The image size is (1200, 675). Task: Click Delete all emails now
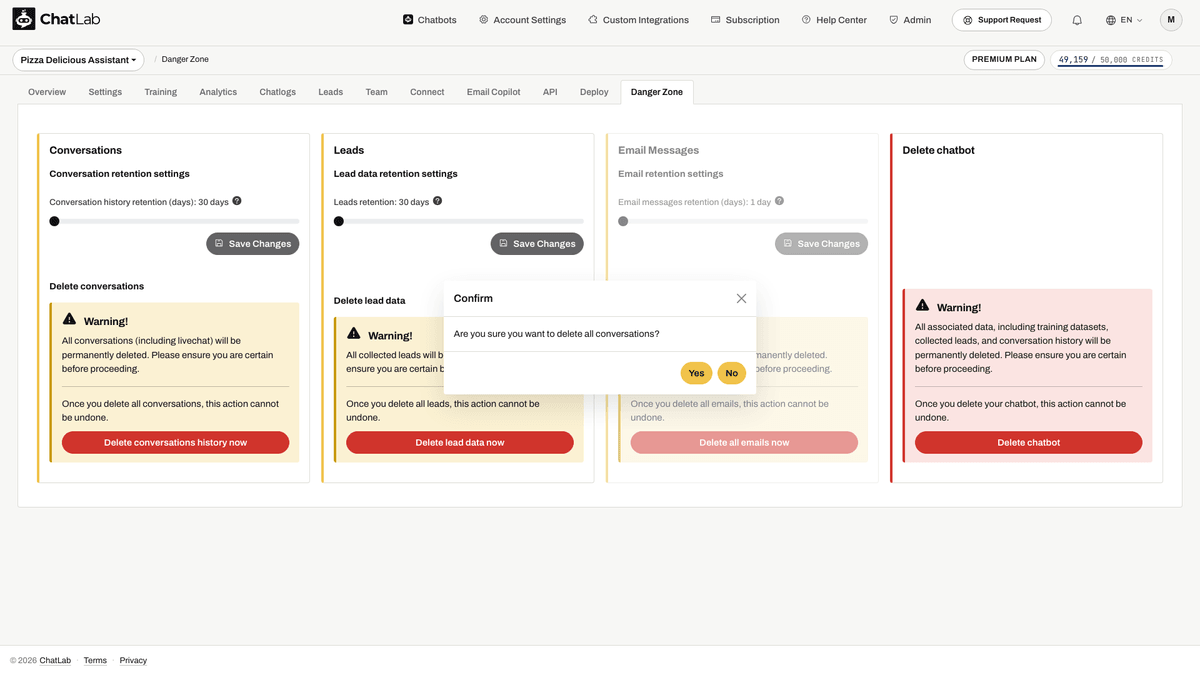[744, 442]
